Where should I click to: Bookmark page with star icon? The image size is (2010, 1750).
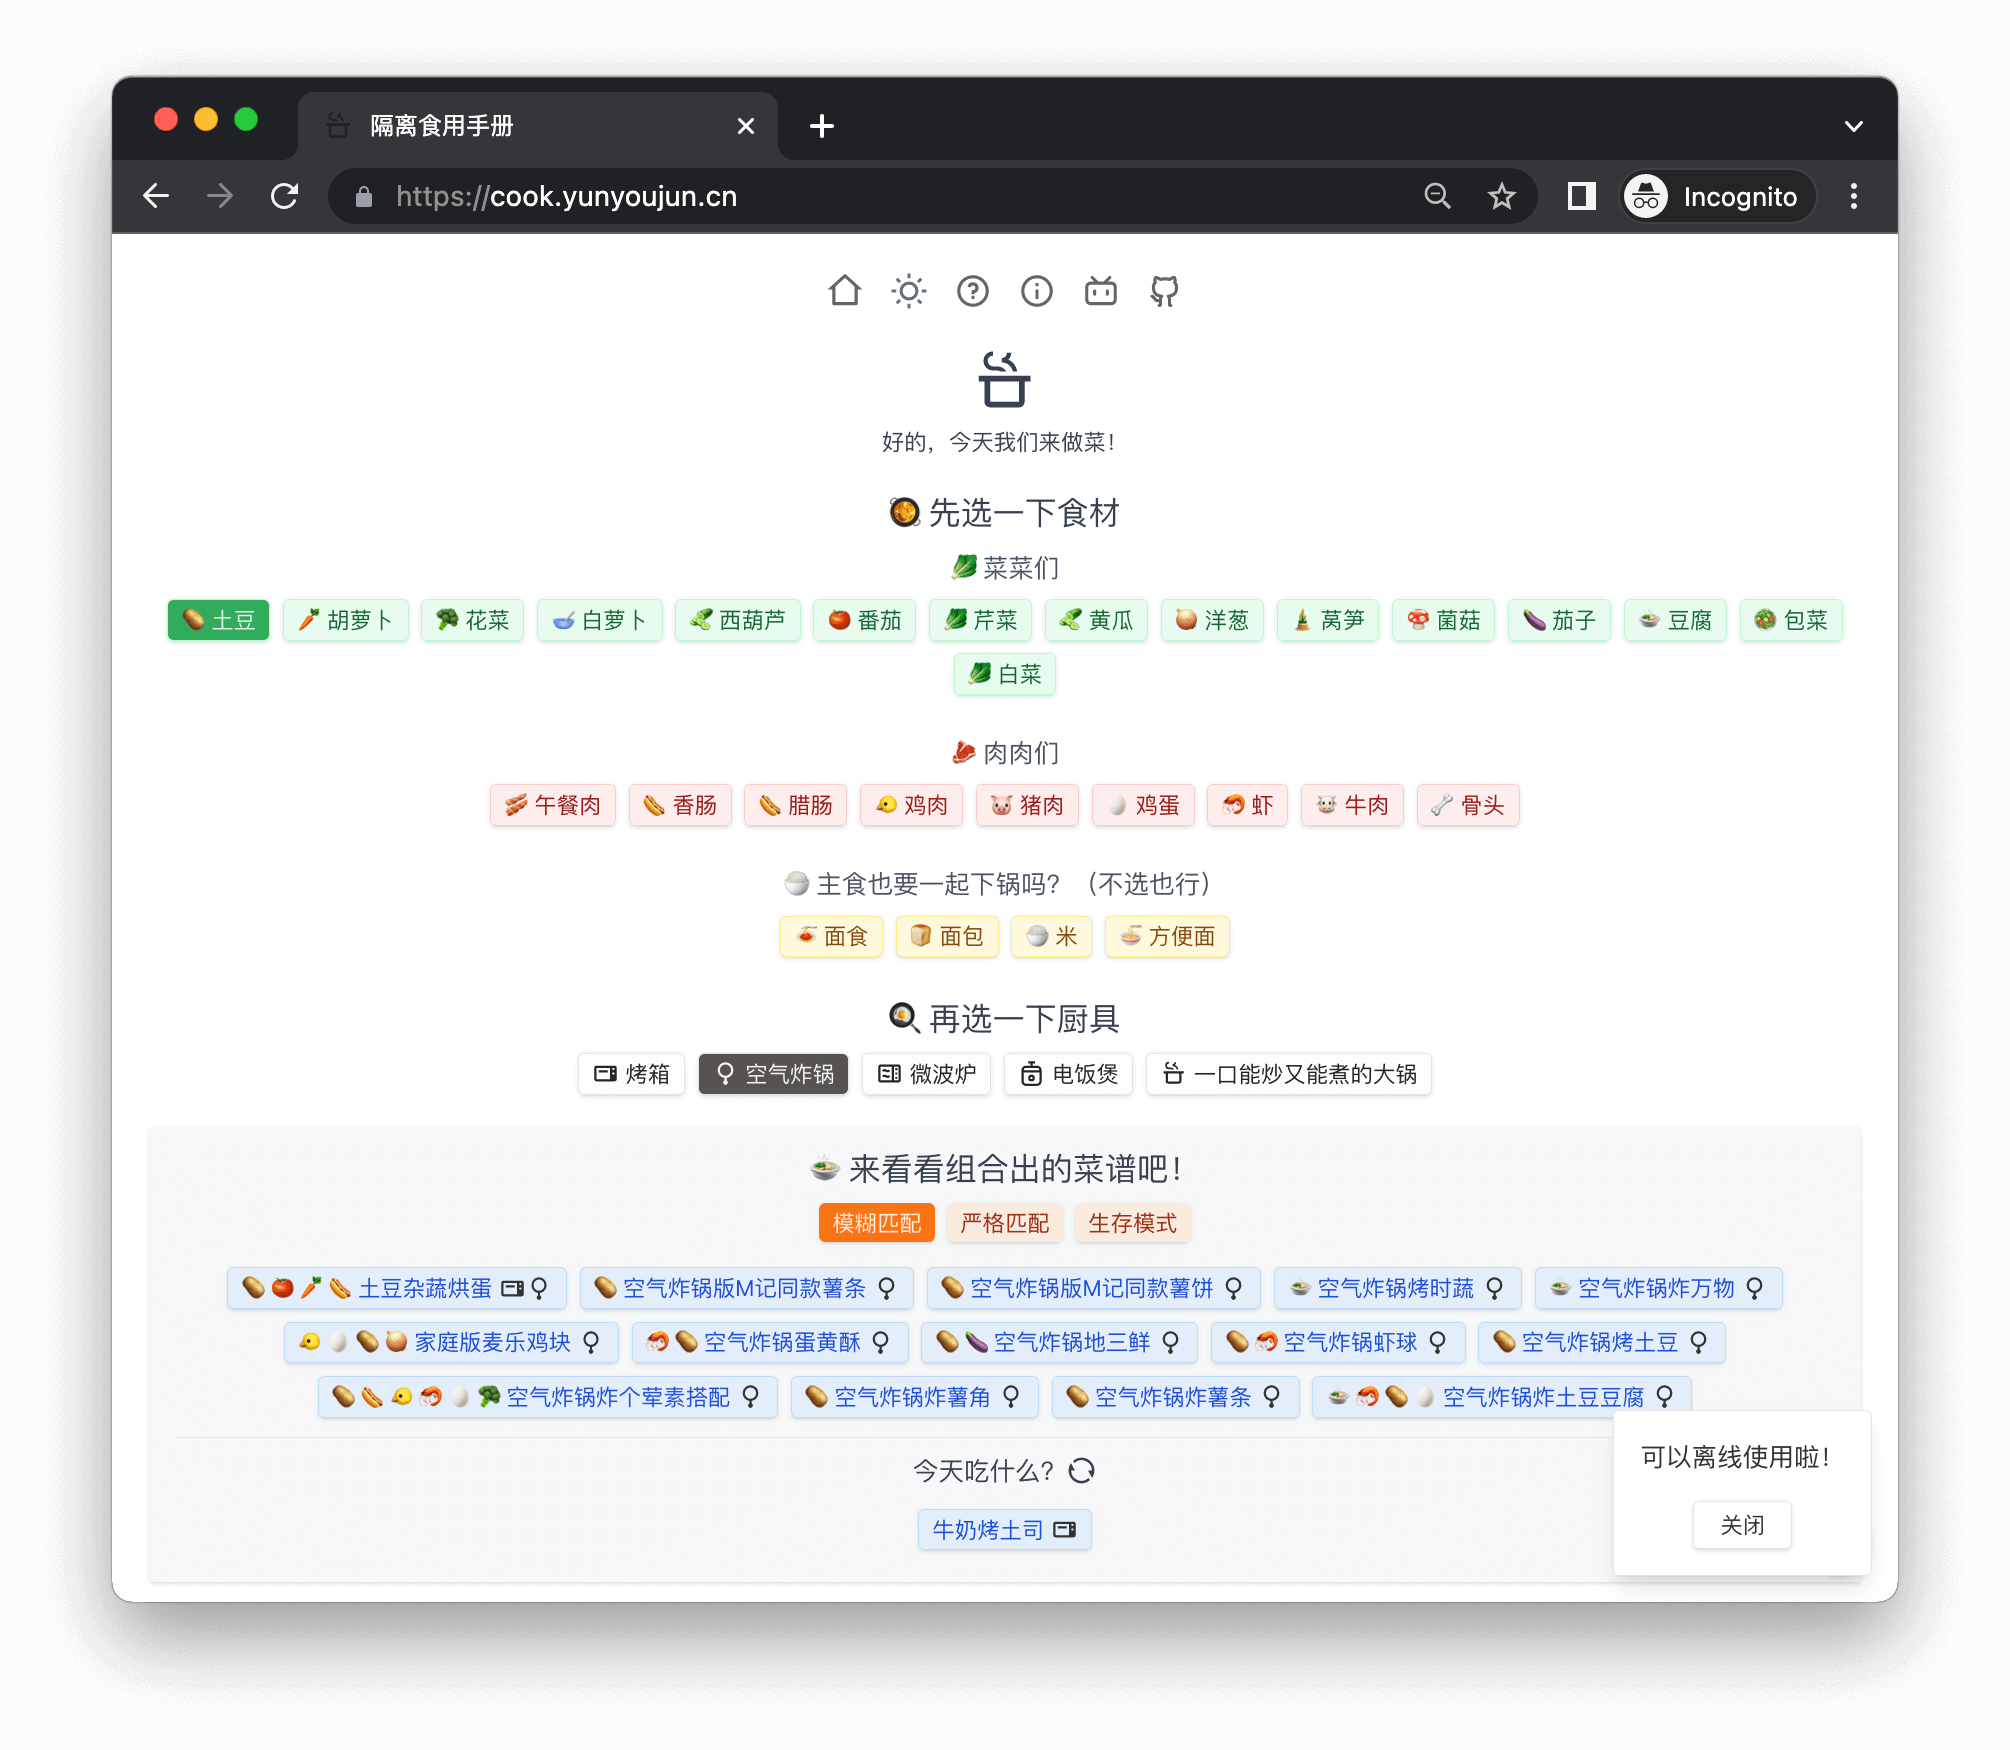1501,196
